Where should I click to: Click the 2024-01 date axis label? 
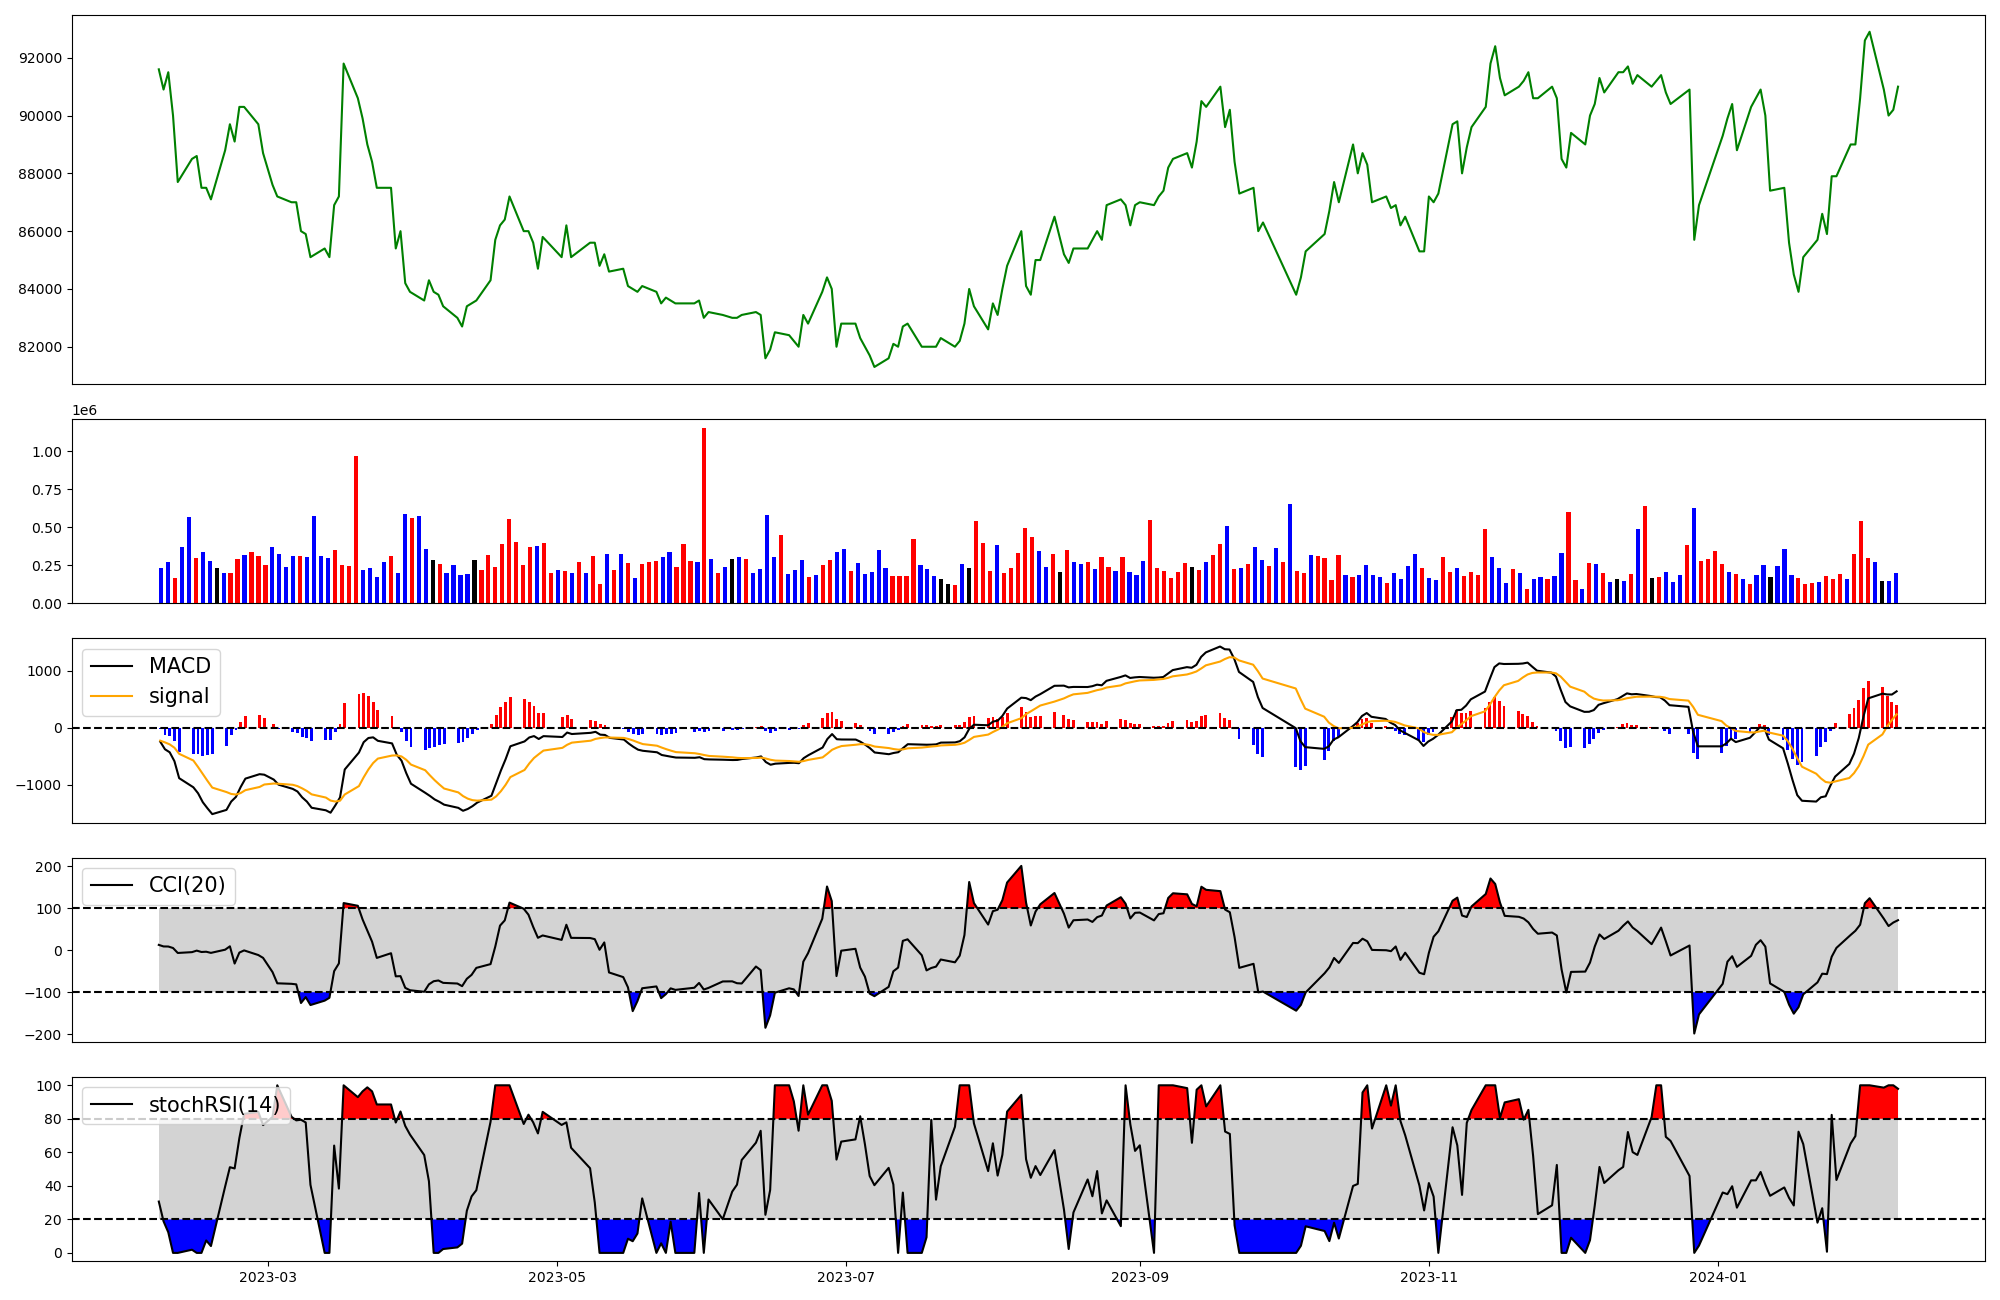(1719, 1277)
